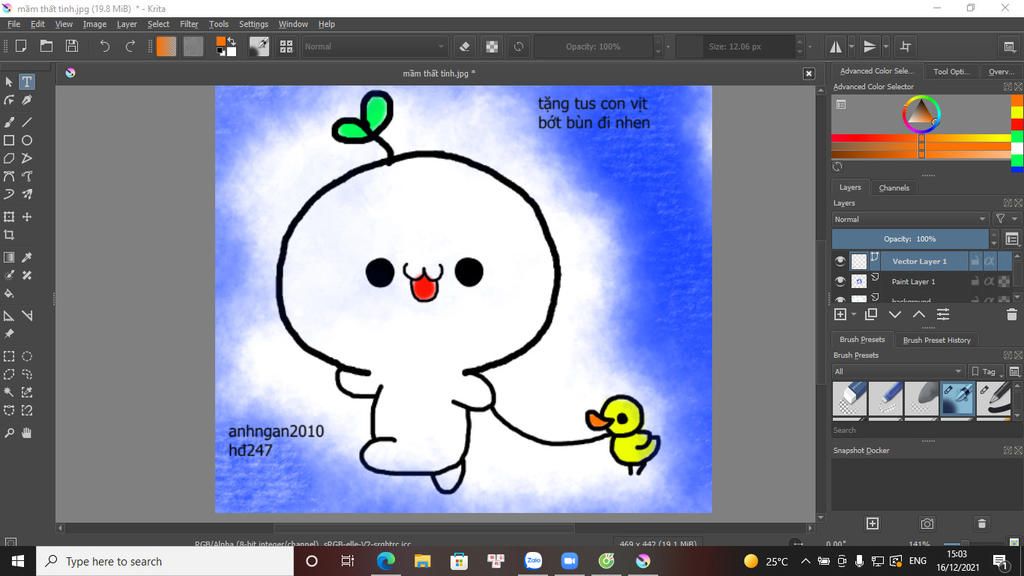Redo the last undone action
This screenshot has height=576, width=1024.
[x=130, y=46]
